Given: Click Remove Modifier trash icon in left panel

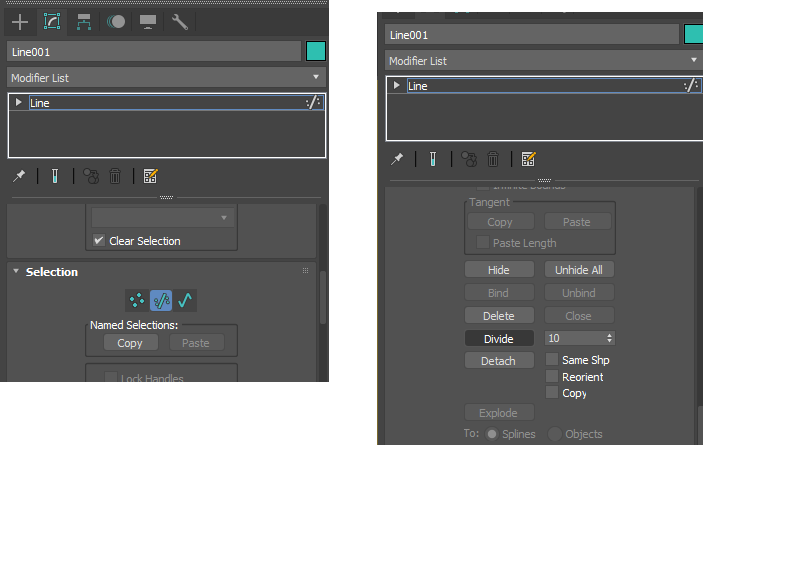Looking at the screenshot, I should (115, 176).
